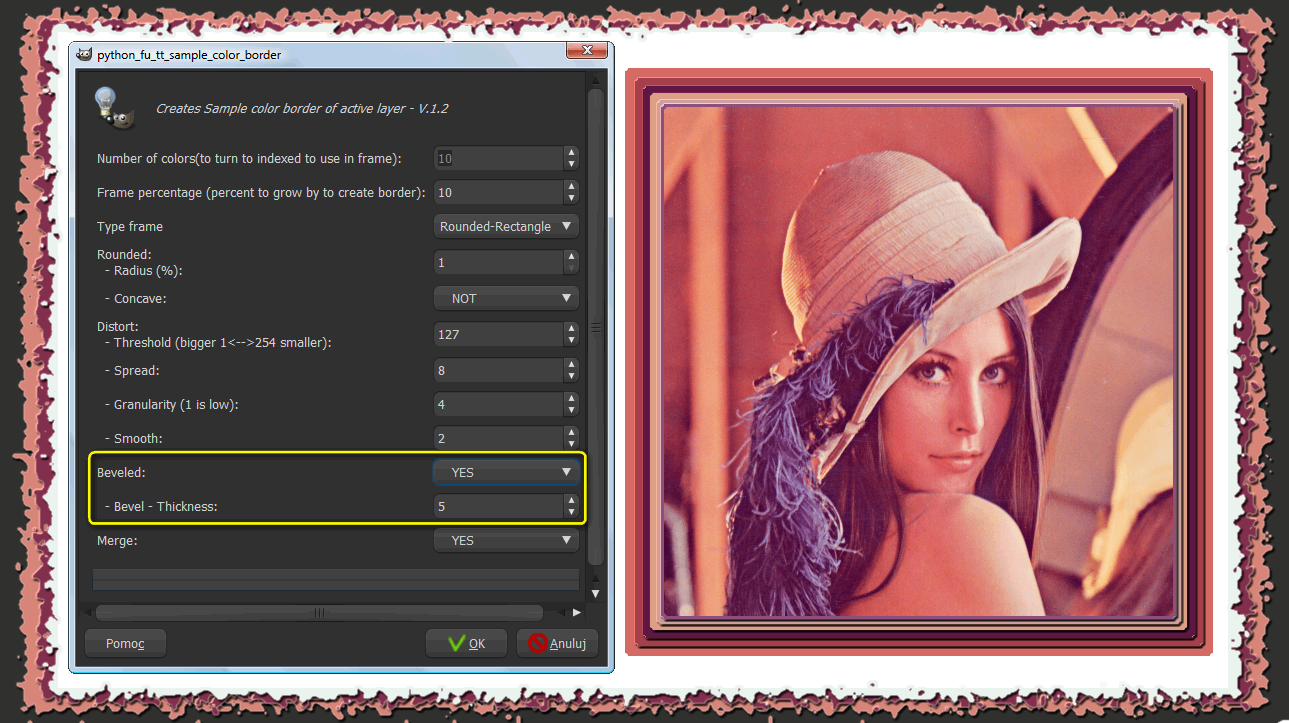Decrease the Threshold value

point(571,340)
